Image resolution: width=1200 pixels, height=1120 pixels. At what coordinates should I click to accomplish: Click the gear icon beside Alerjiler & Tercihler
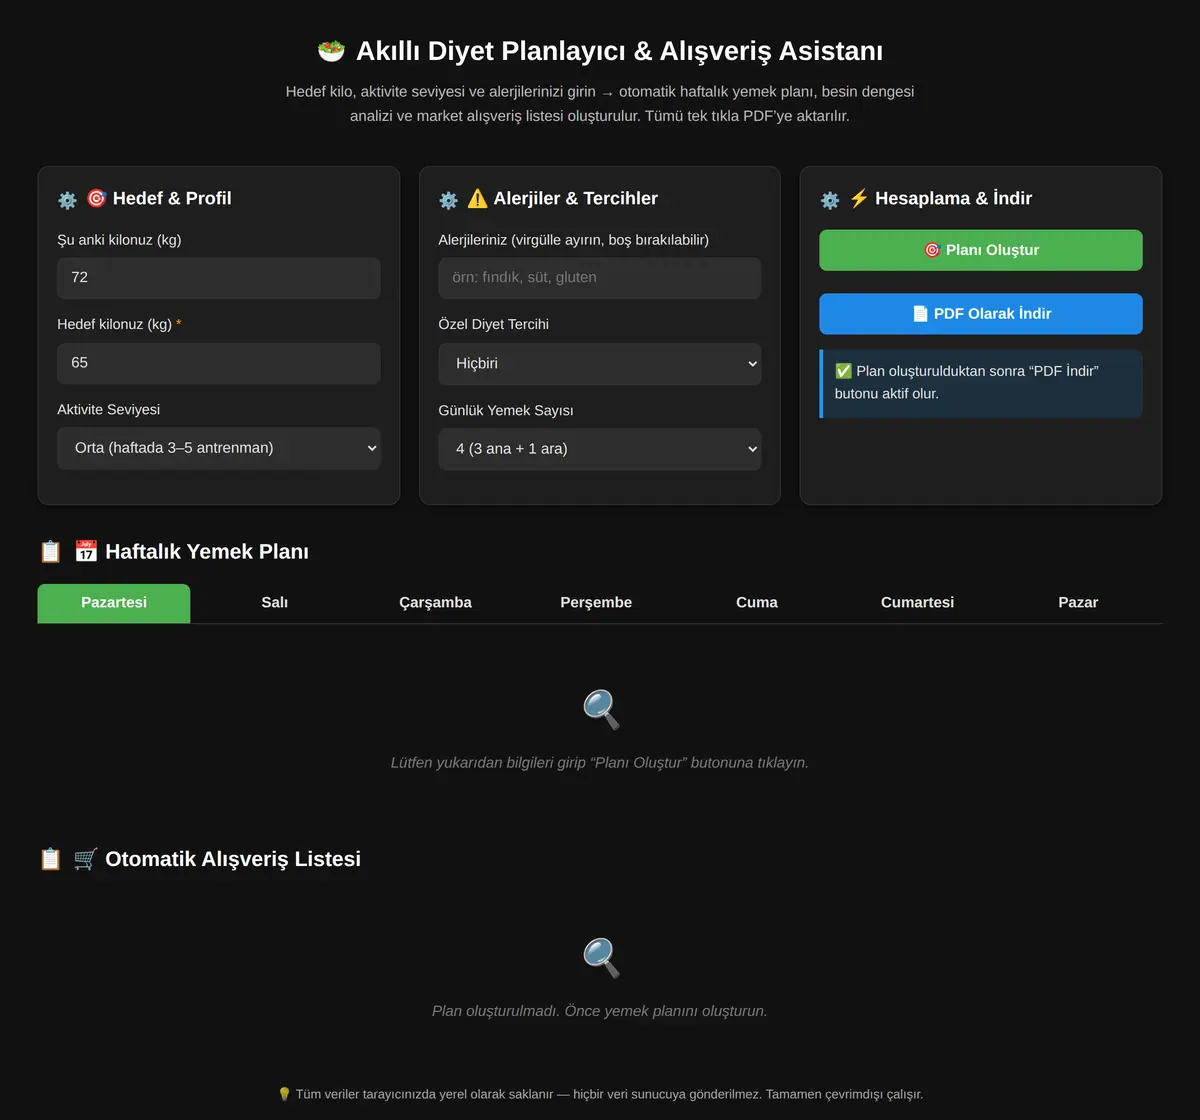(x=448, y=200)
